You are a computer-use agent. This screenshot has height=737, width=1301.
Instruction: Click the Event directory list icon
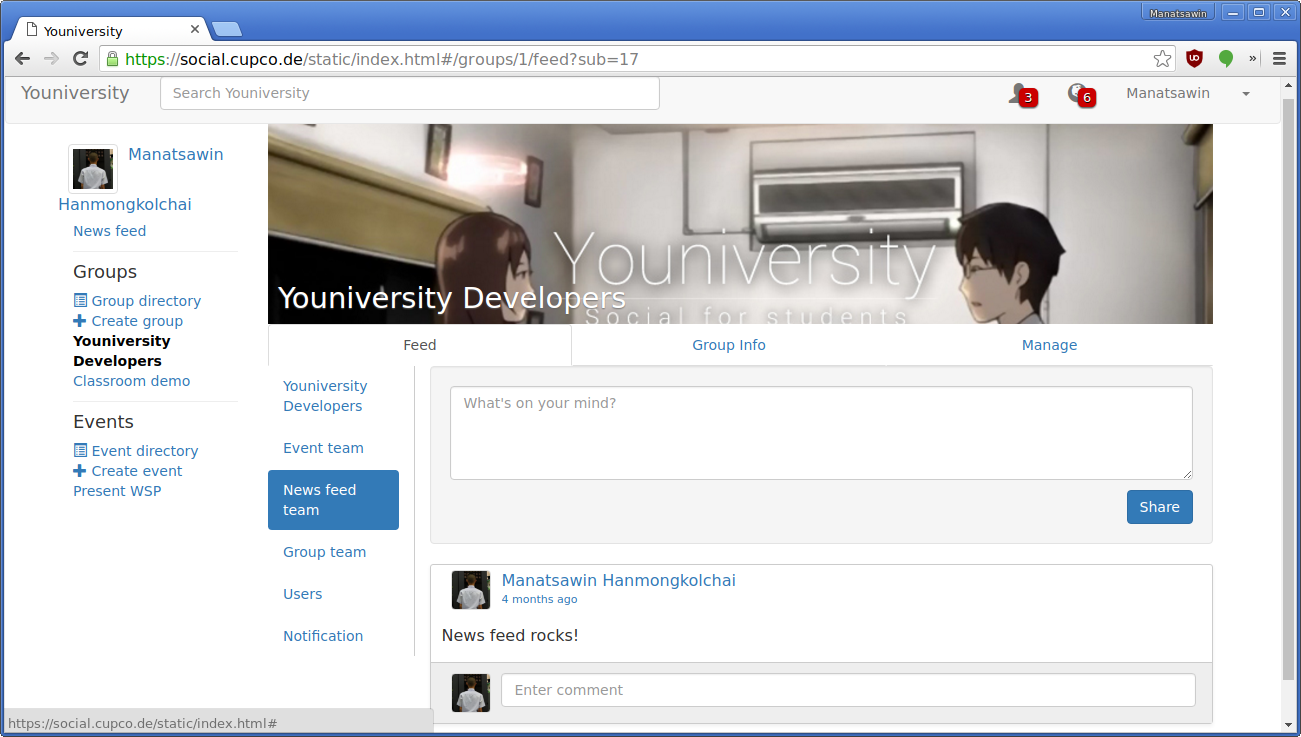pyautogui.click(x=80, y=451)
